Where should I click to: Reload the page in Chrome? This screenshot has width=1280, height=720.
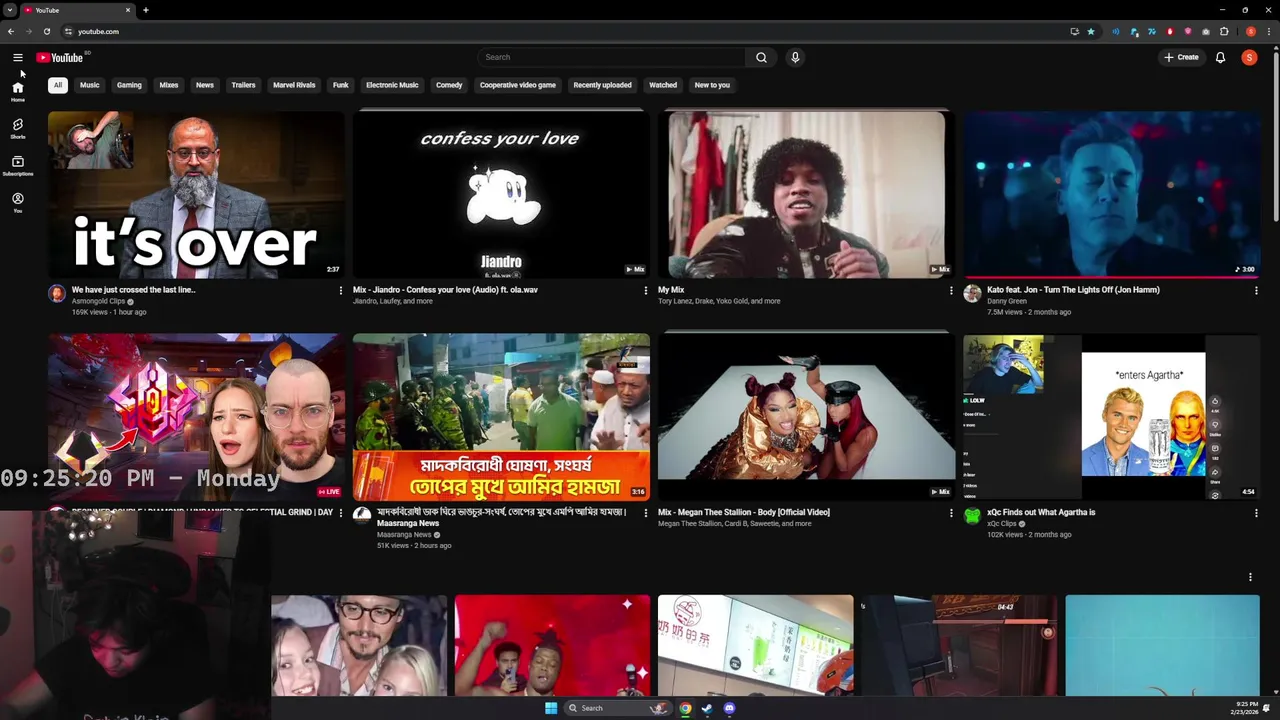tap(46, 31)
